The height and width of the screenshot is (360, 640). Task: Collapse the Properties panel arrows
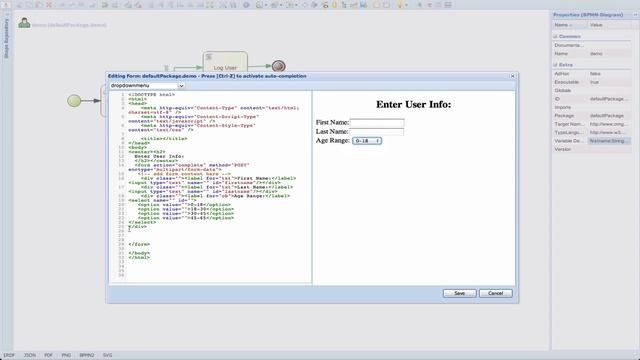(635, 15)
